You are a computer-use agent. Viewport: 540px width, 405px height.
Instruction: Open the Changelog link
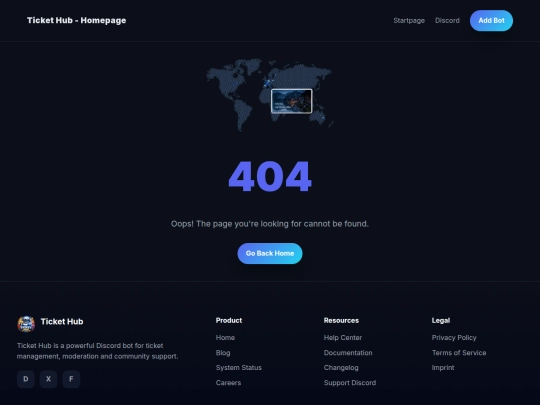[x=341, y=367]
